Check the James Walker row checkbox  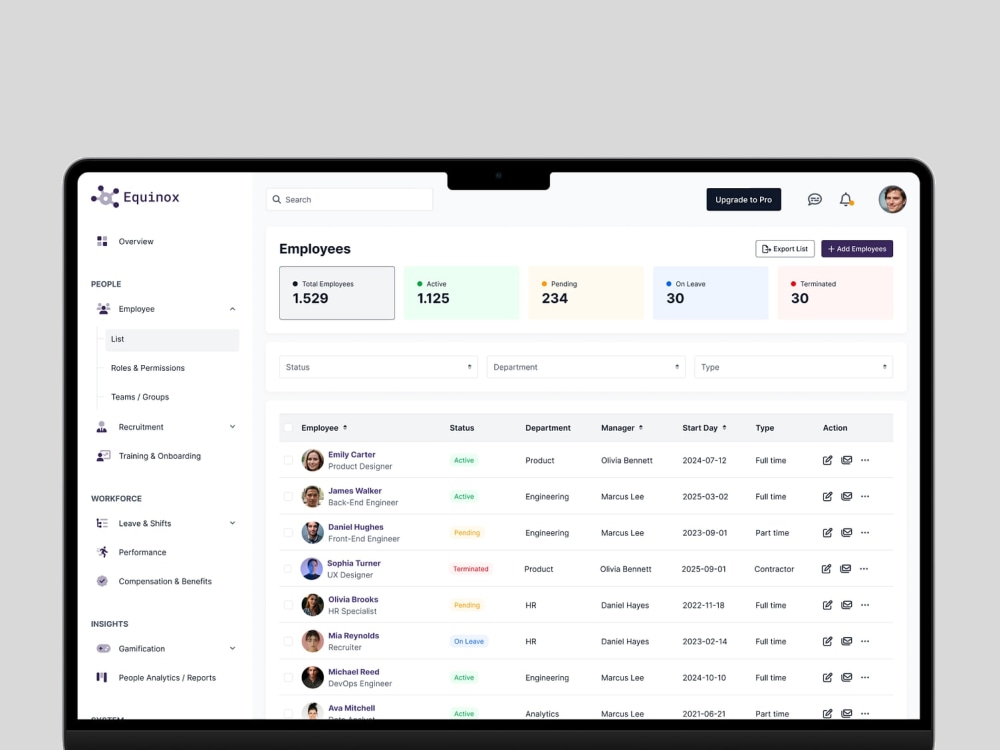click(x=288, y=496)
